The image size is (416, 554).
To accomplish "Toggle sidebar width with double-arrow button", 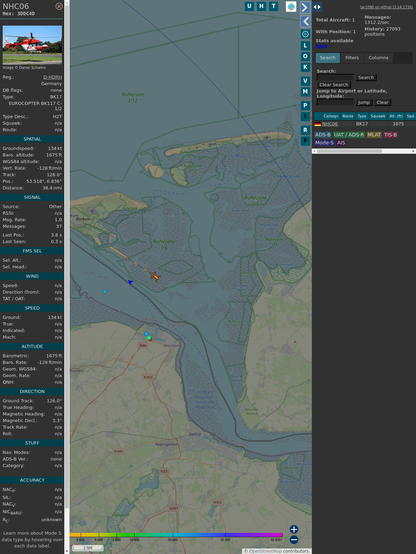I will (317, 7).
